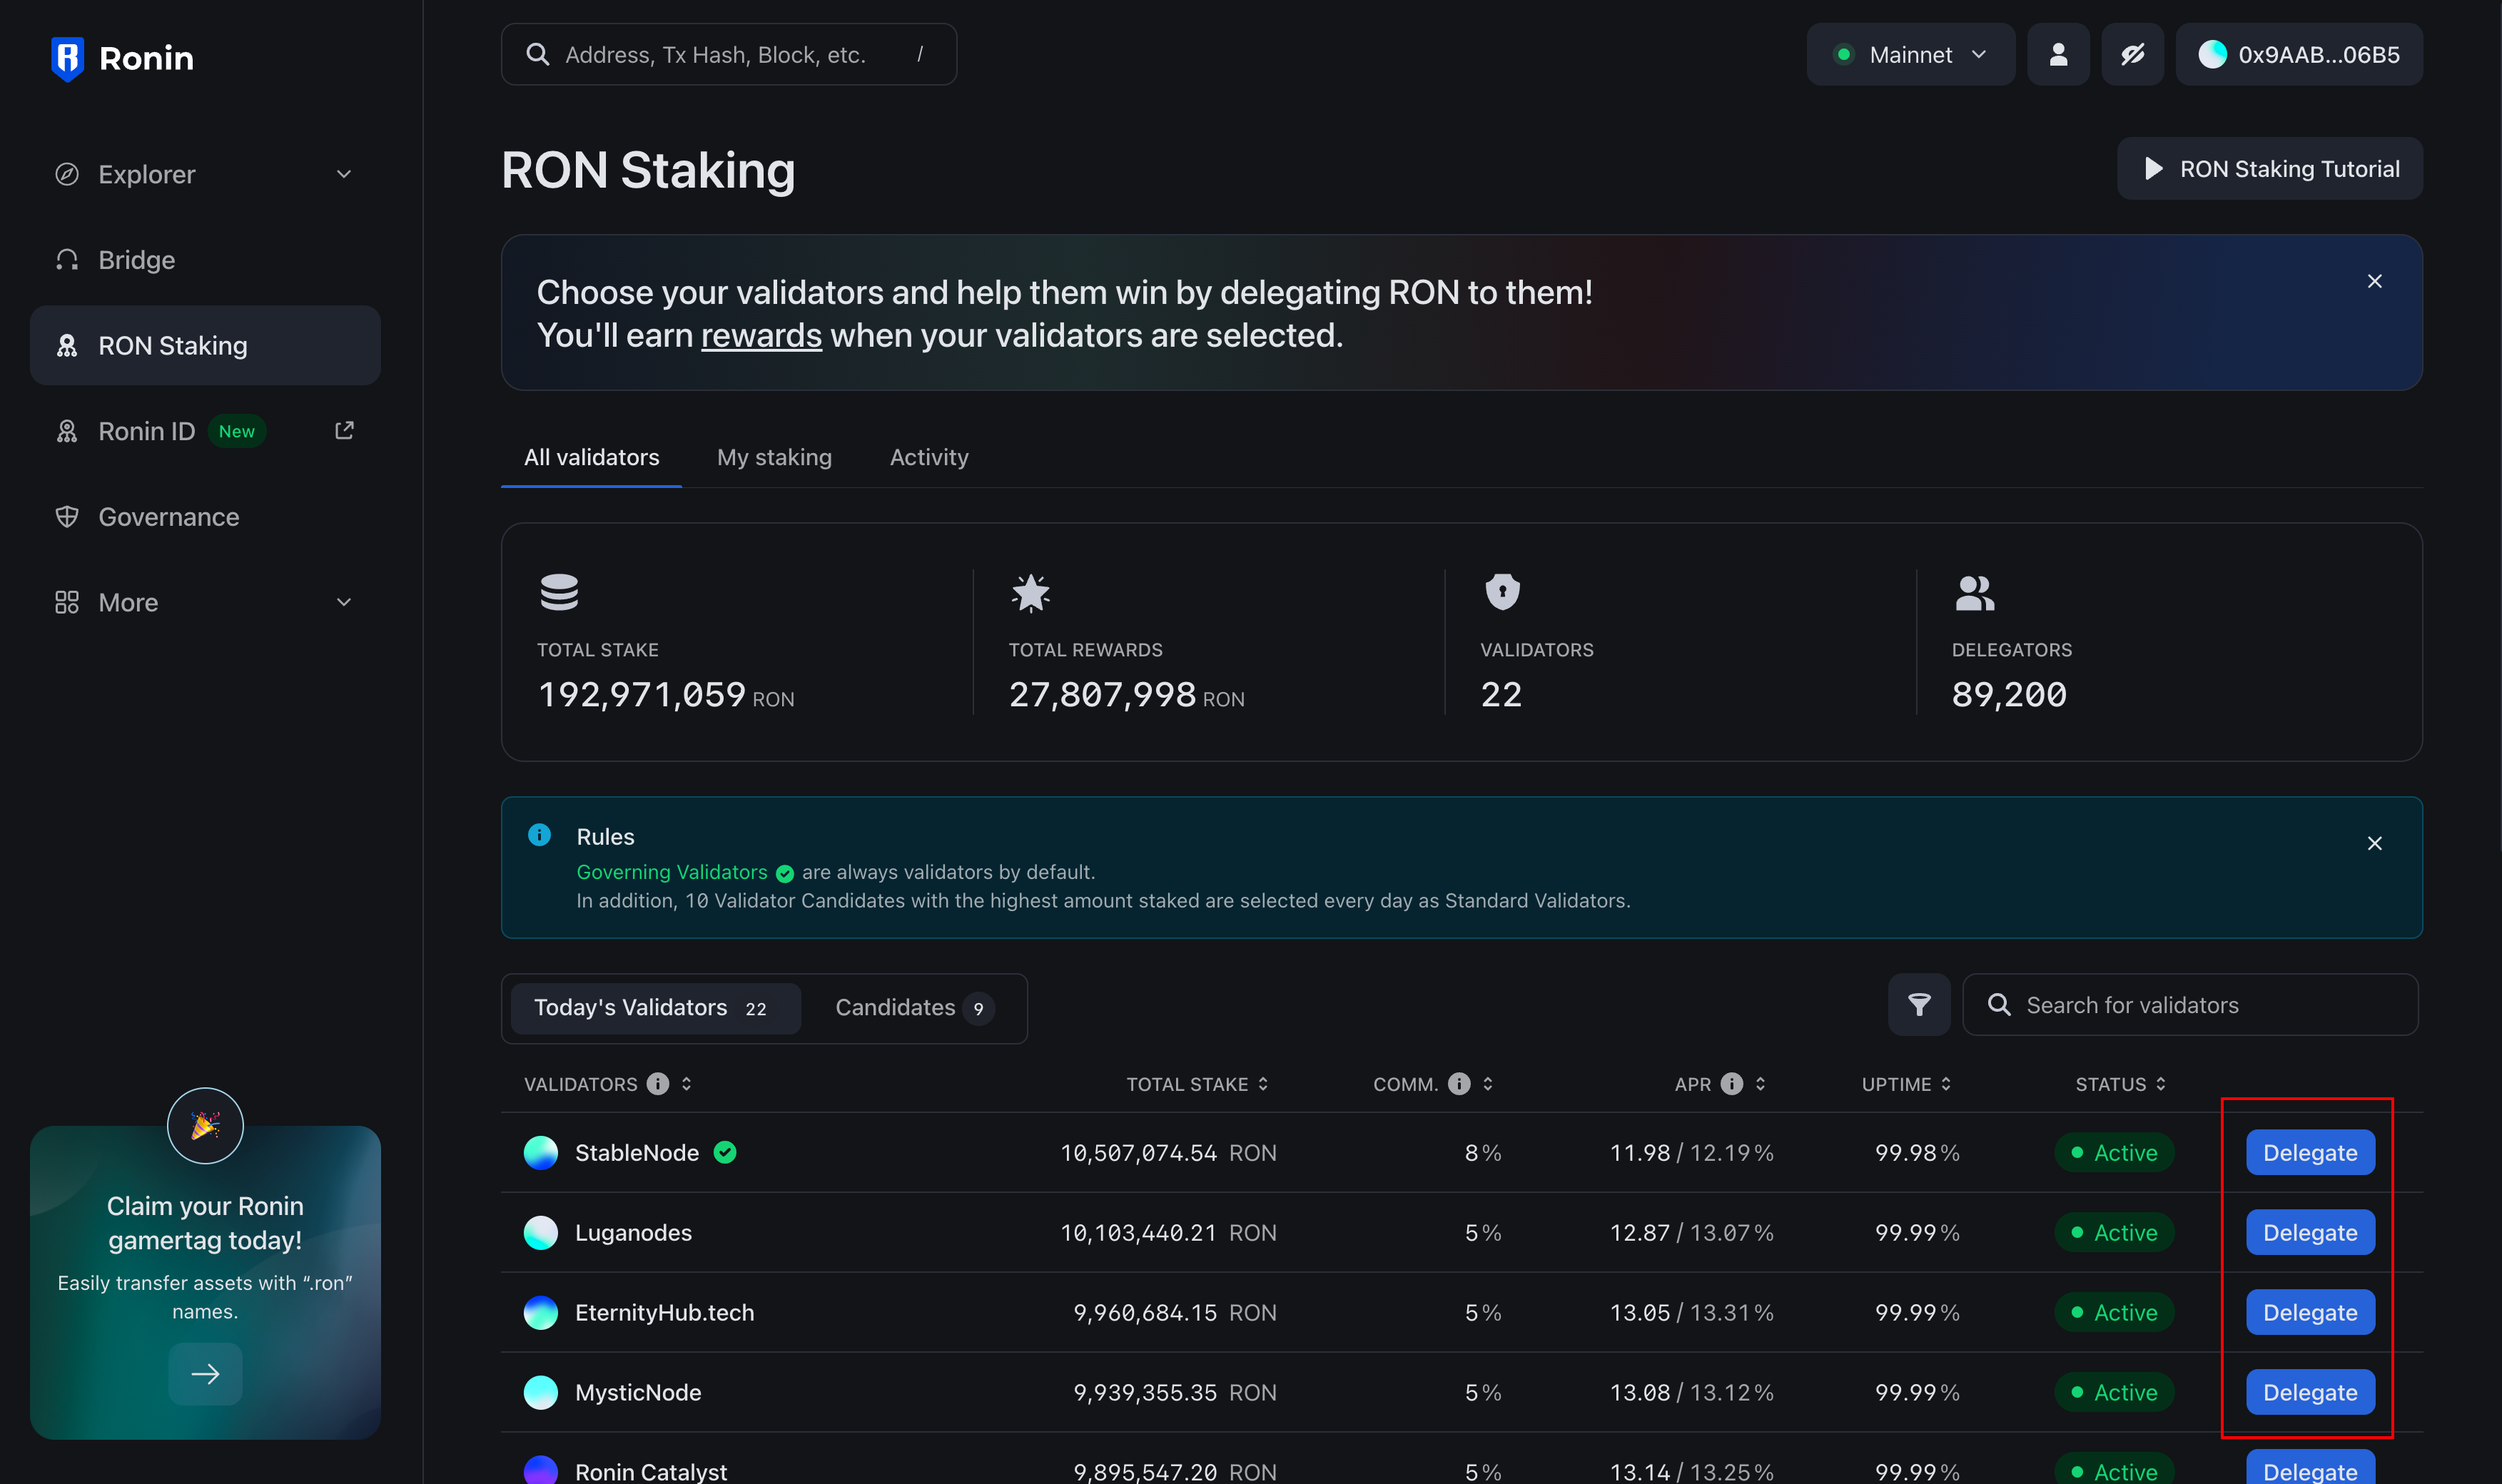Open the Mainnet network dropdown
This screenshot has width=2502, height=1484.
tap(1910, 54)
